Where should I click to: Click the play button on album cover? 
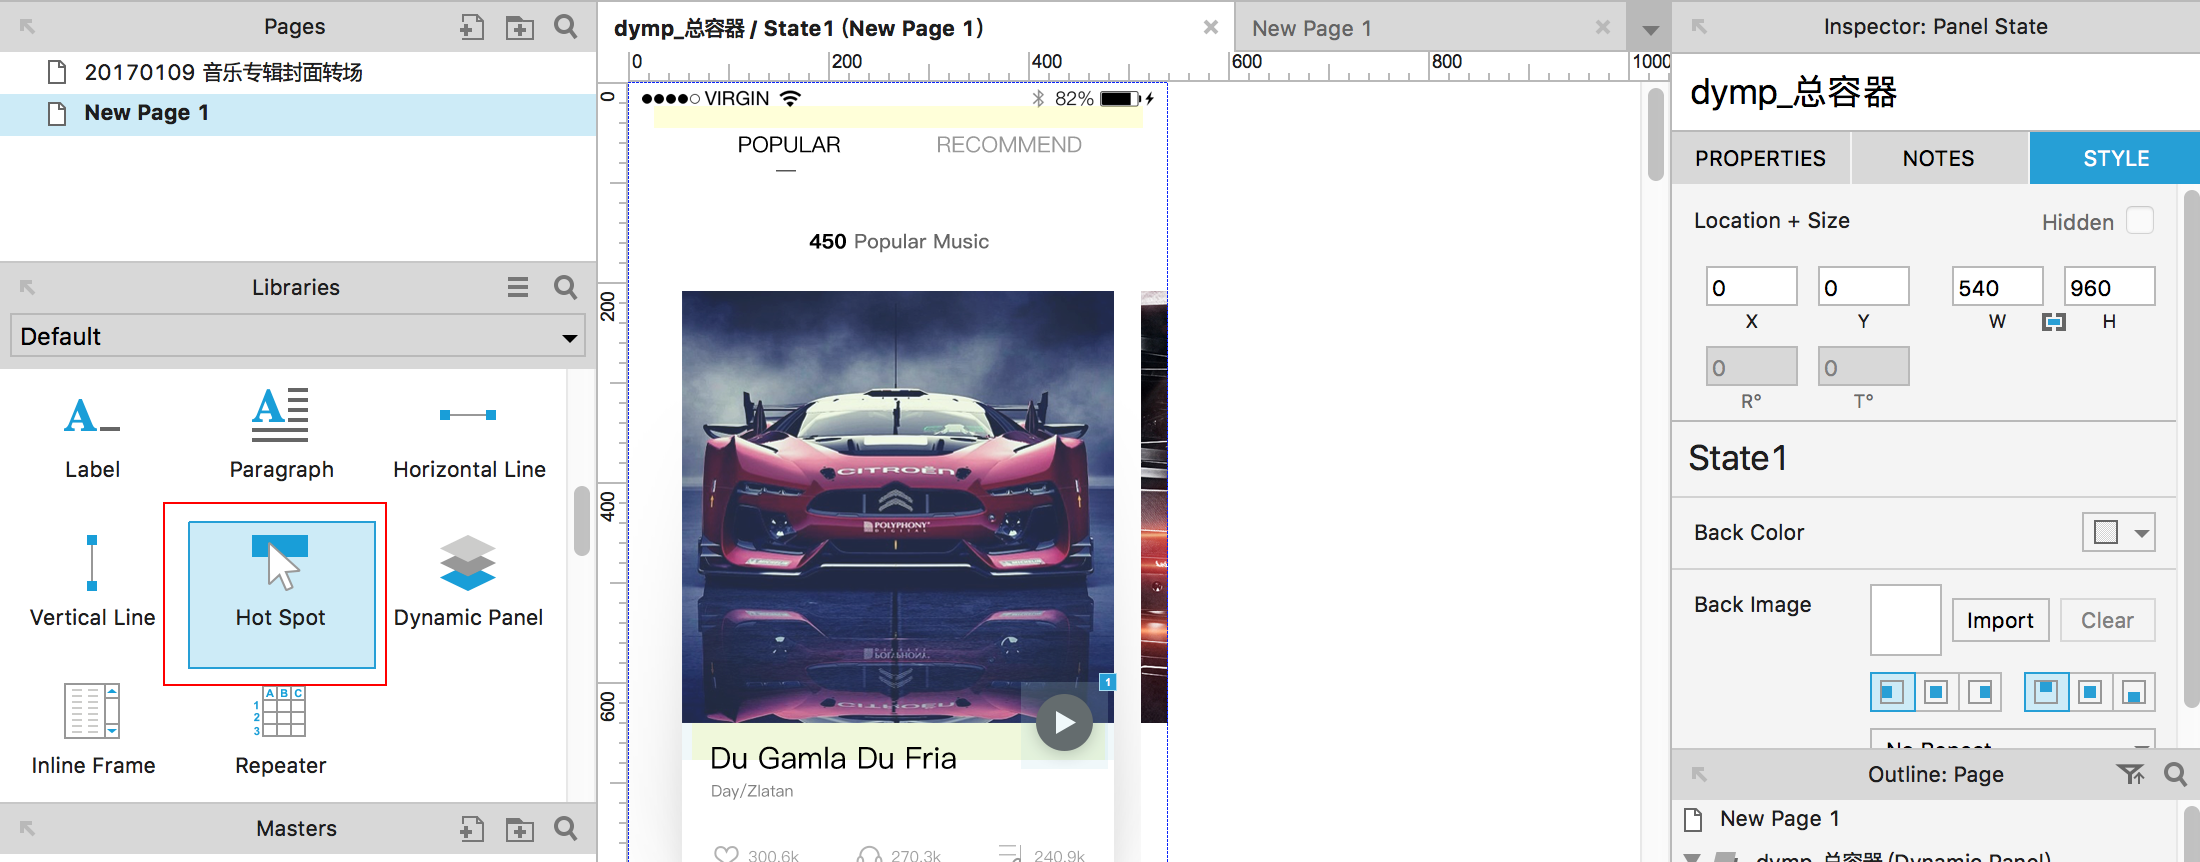(1064, 722)
